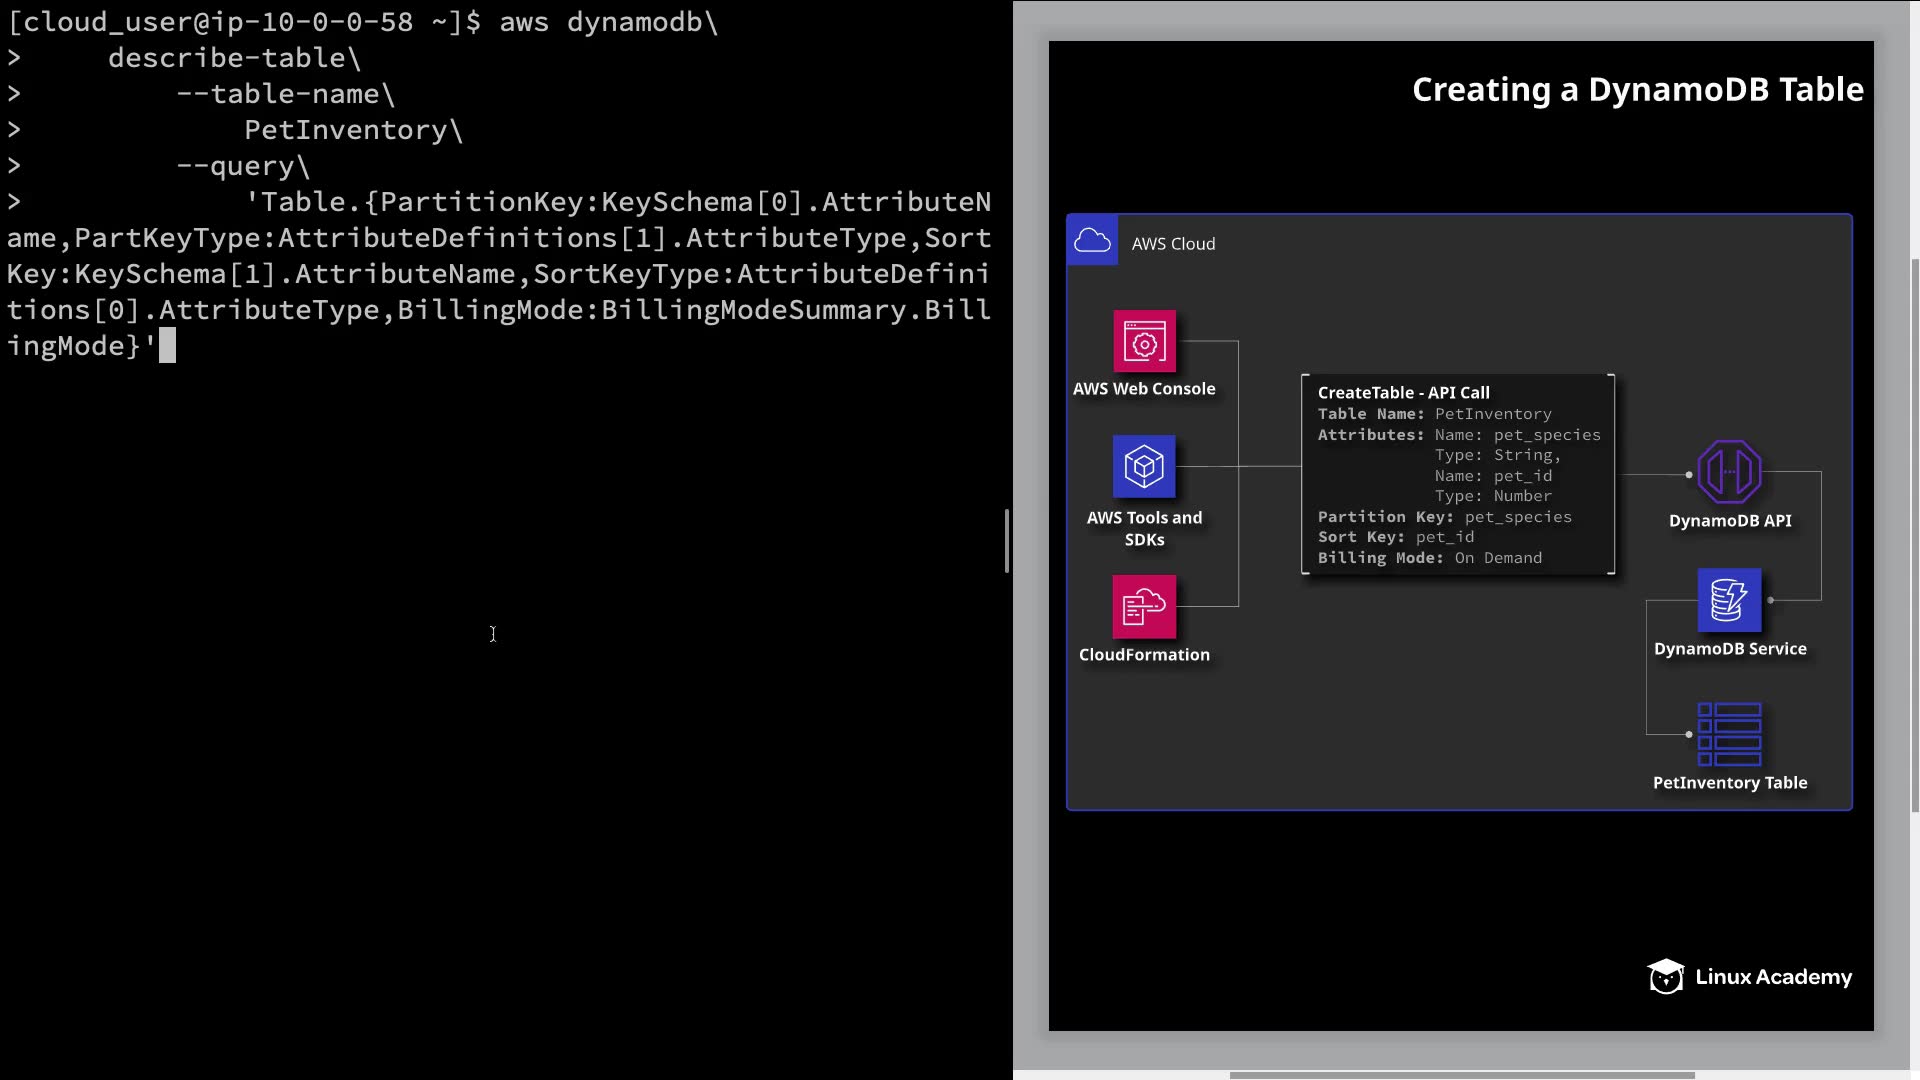Click the Linux Academy owl logo
This screenshot has width=1920, height=1080.
pyautogui.click(x=1666, y=977)
